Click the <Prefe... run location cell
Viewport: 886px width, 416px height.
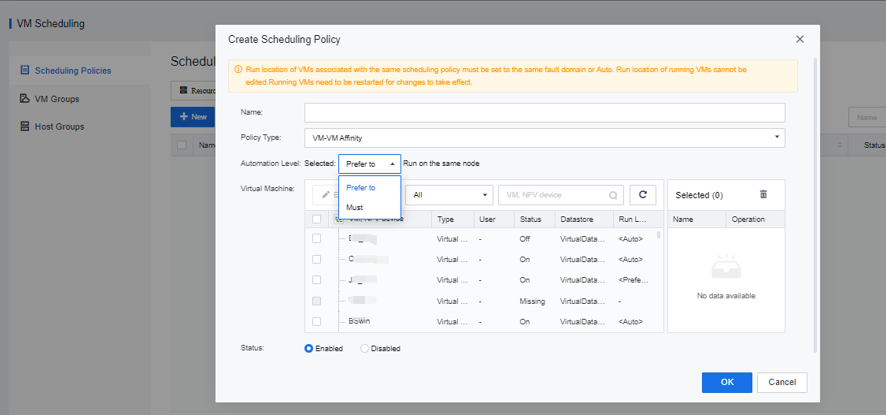pyautogui.click(x=633, y=280)
